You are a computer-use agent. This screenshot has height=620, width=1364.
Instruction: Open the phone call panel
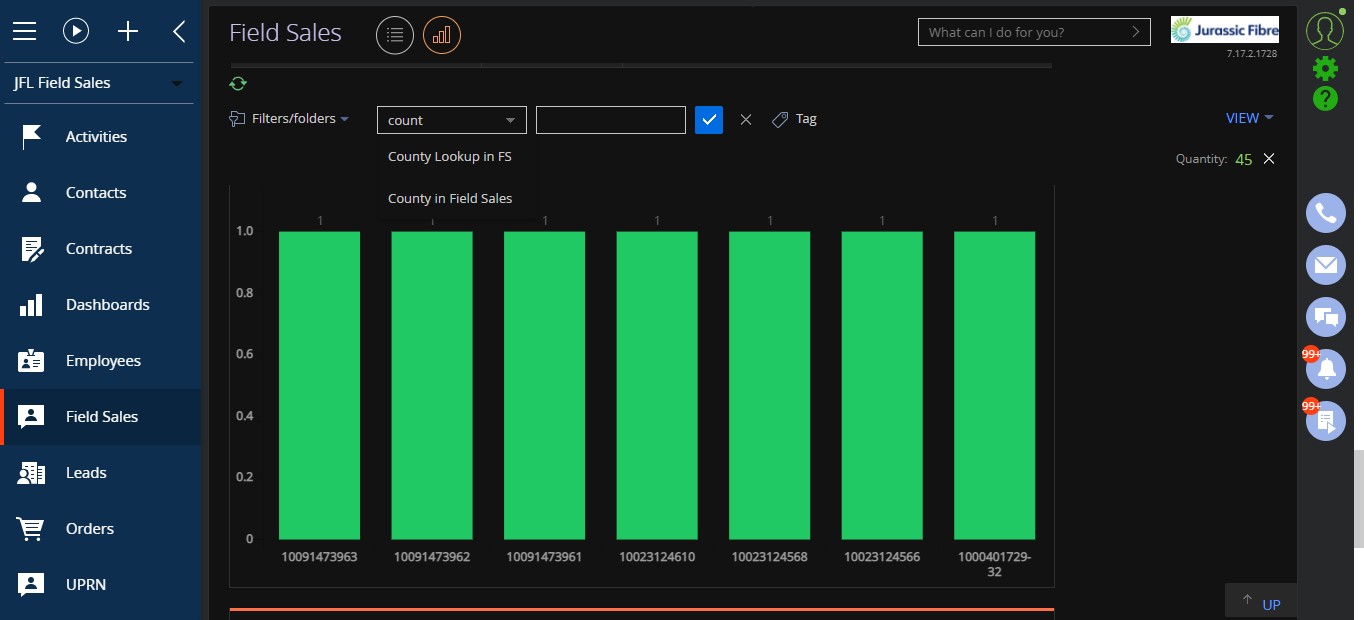pyautogui.click(x=1326, y=213)
